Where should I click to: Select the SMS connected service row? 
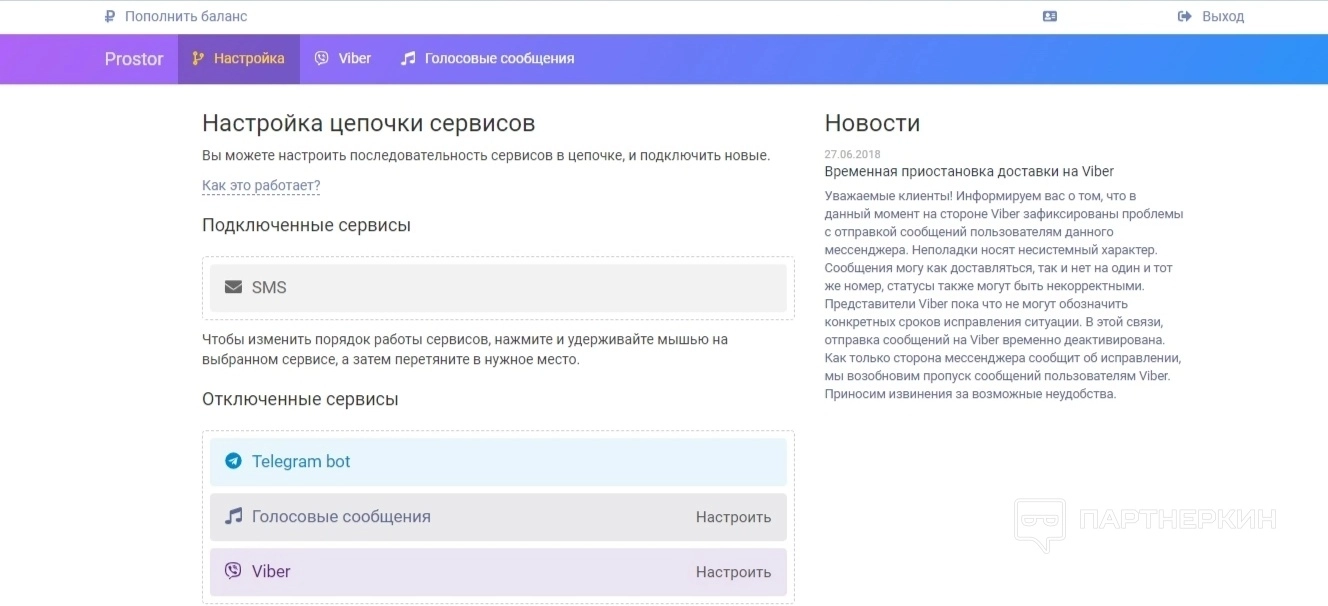click(498, 288)
